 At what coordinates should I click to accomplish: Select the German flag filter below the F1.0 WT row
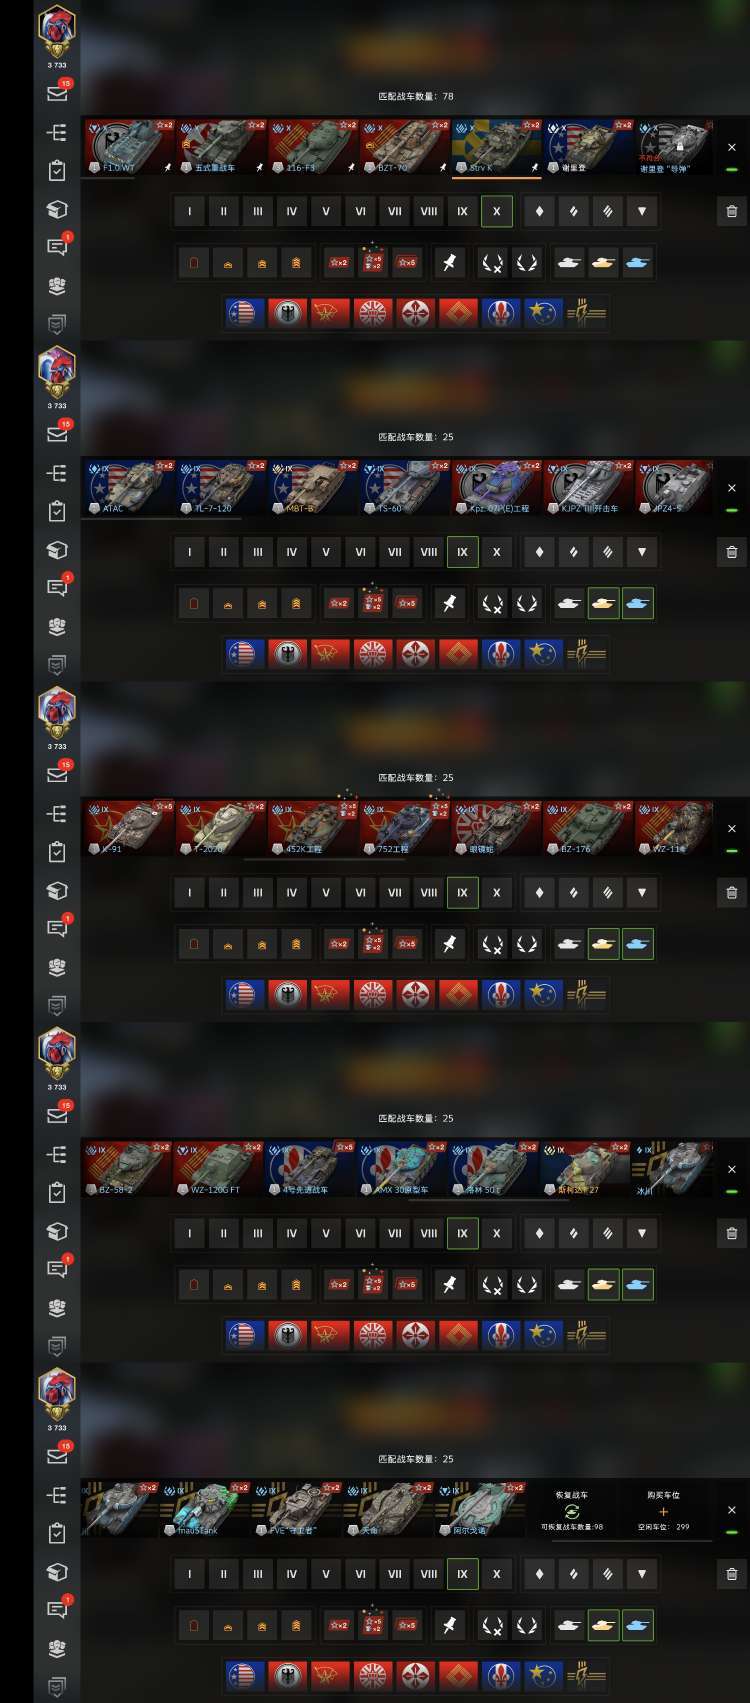tap(289, 313)
